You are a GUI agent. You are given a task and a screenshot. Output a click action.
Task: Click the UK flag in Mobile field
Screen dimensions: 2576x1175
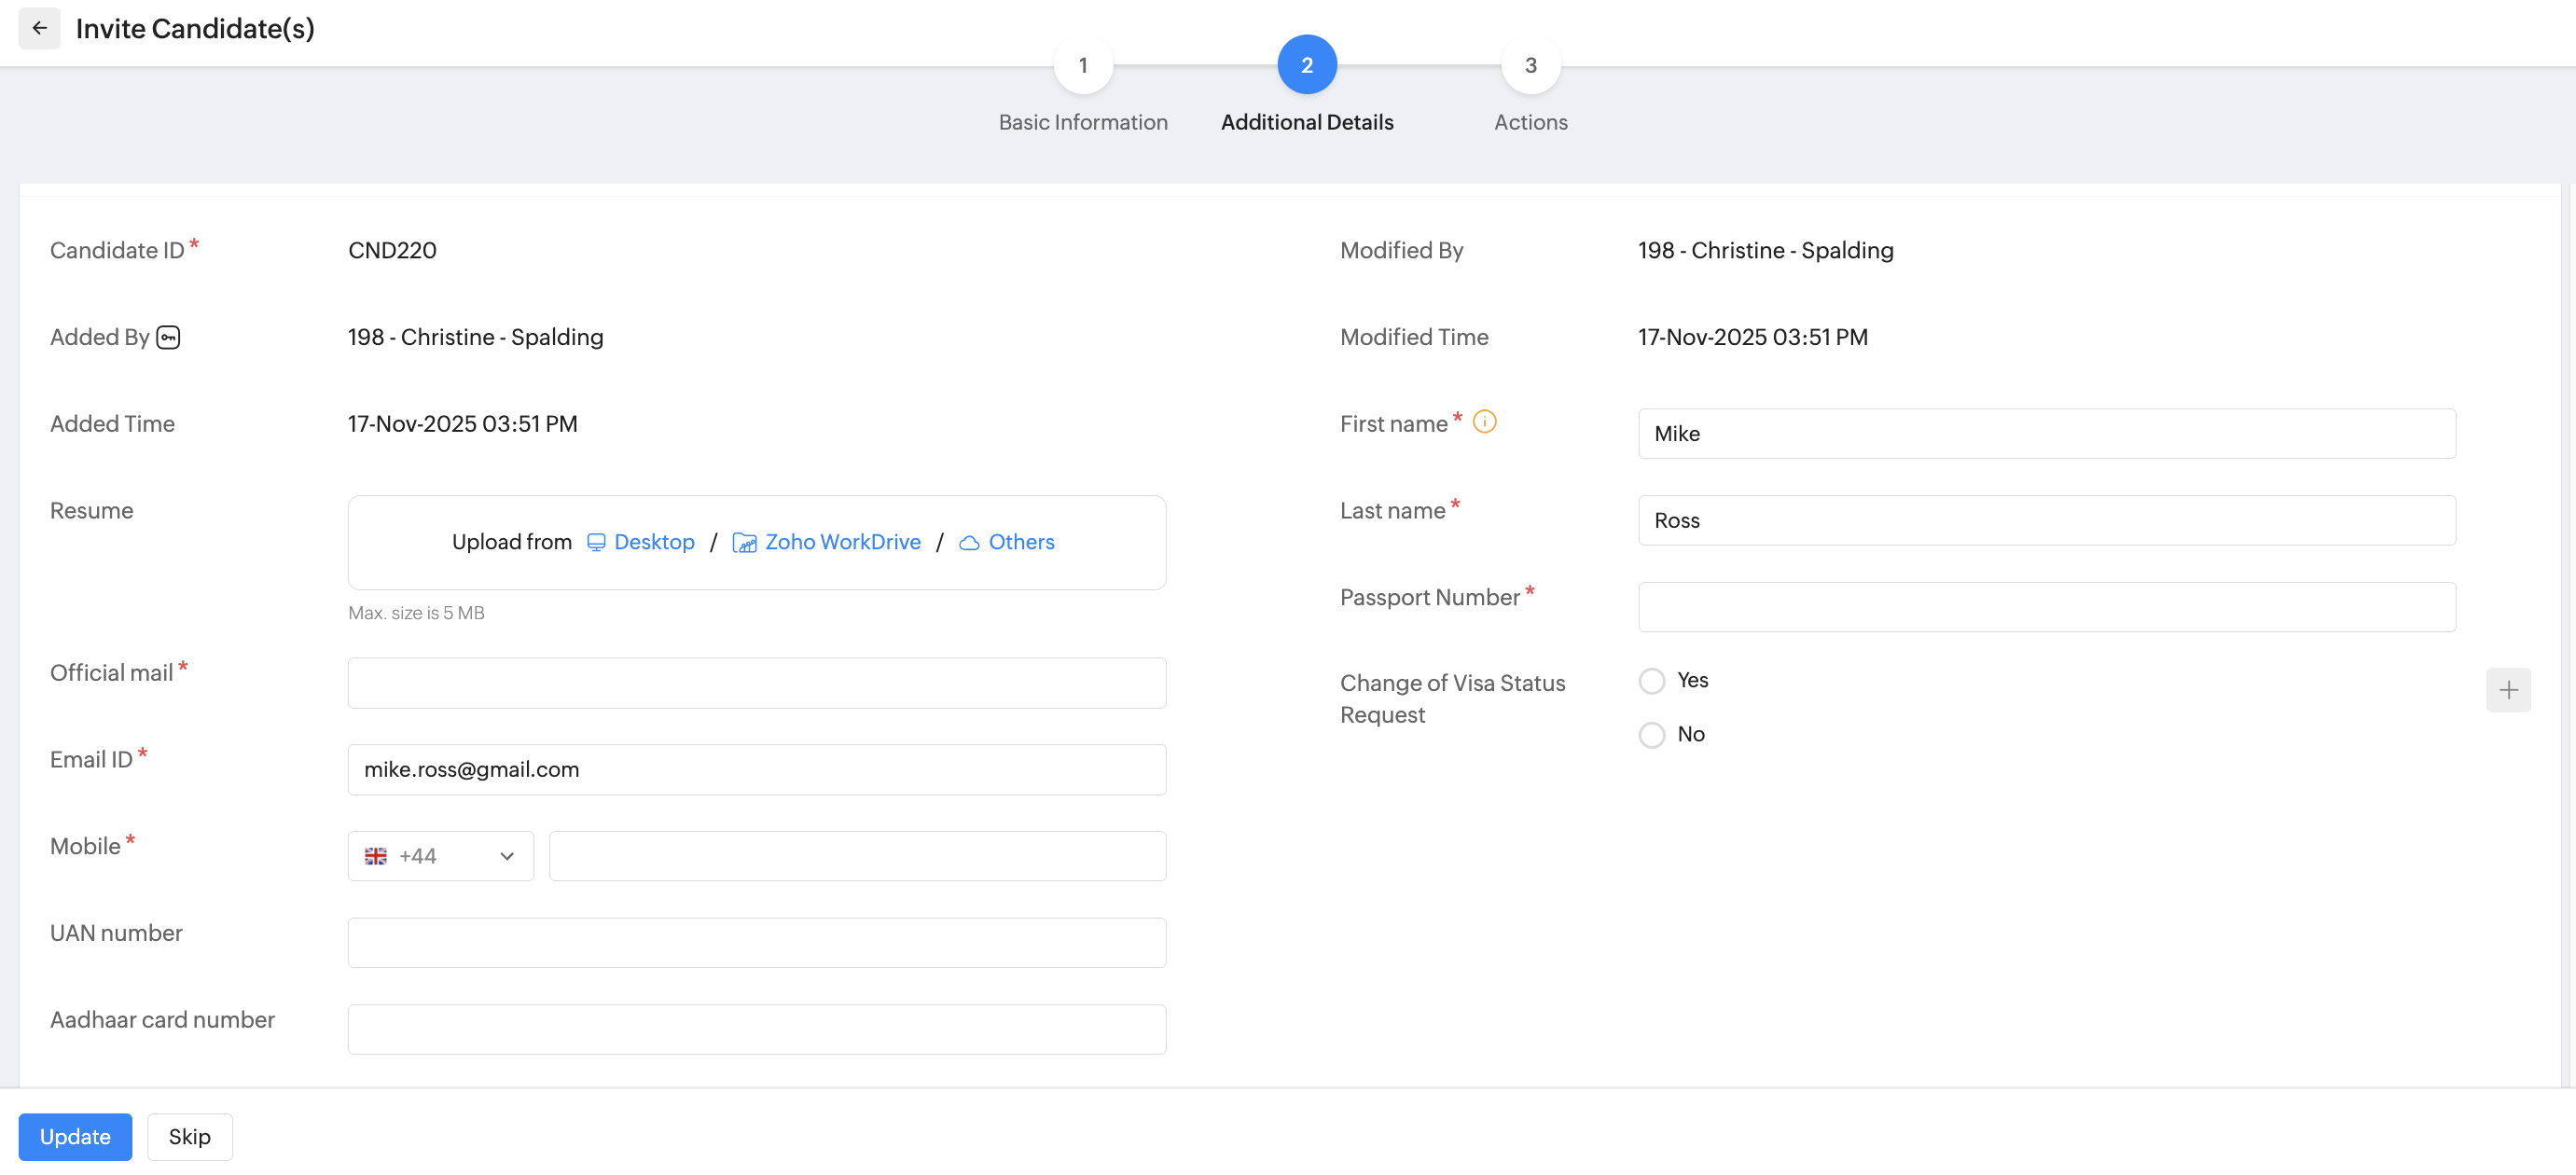pyautogui.click(x=375, y=856)
